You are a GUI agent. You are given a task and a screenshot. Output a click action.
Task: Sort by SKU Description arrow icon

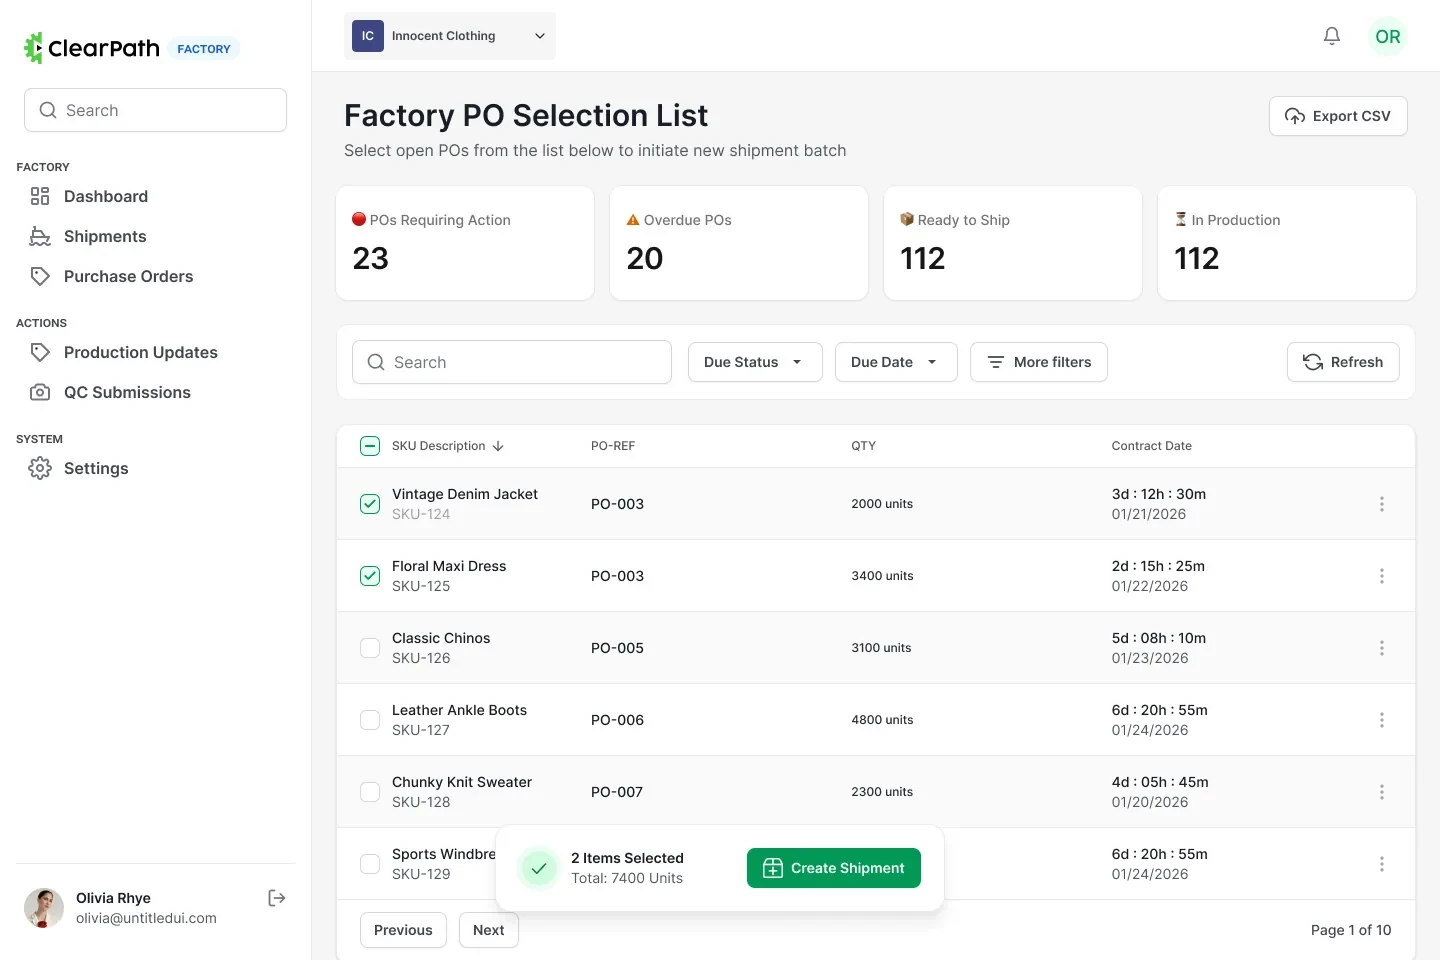pos(498,446)
